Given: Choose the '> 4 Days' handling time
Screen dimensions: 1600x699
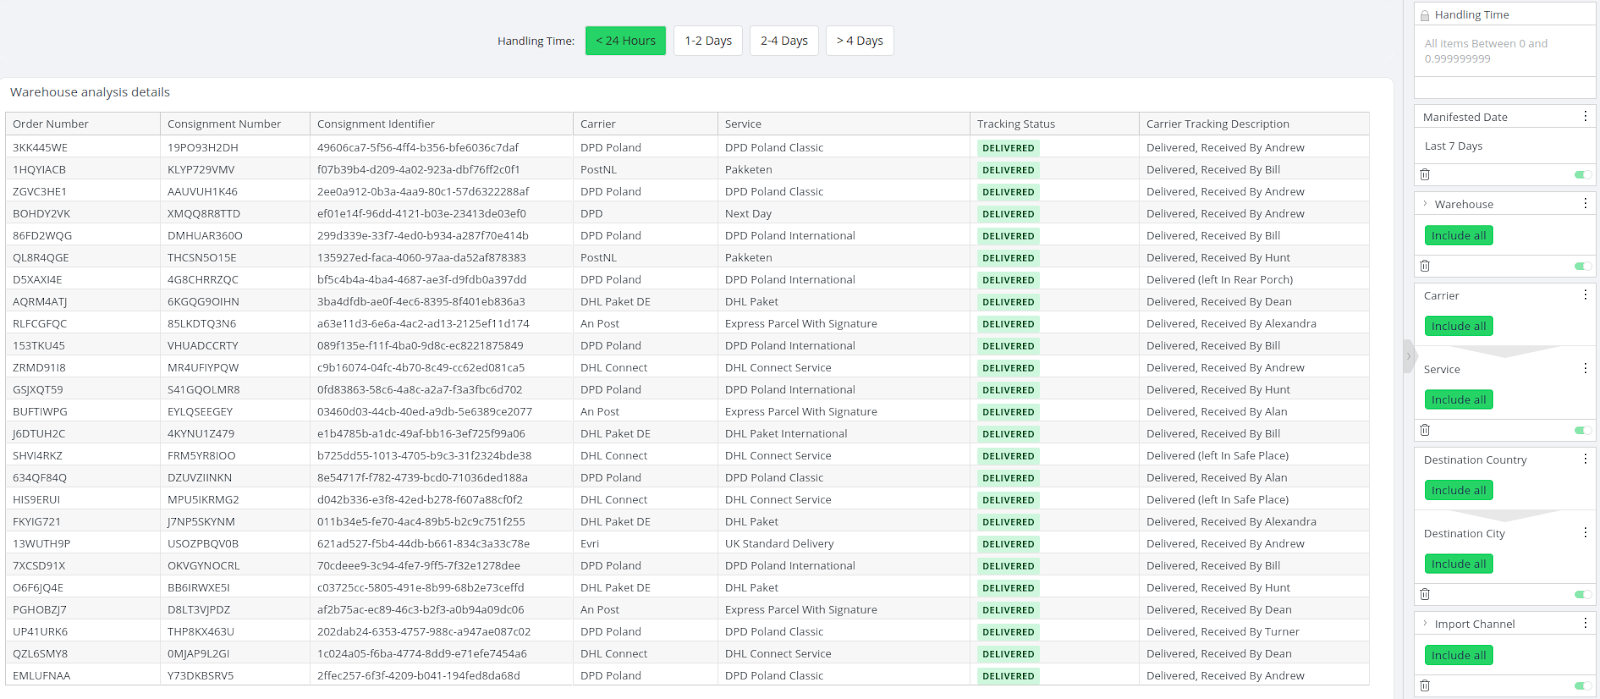Looking at the screenshot, I should [860, 41].
